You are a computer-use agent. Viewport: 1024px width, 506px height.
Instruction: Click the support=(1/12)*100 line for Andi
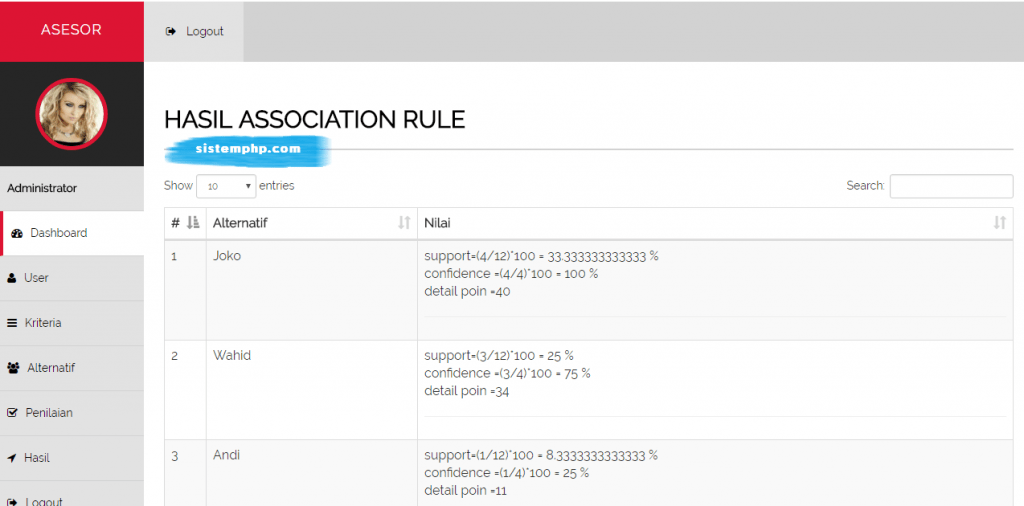click(541, 455)
